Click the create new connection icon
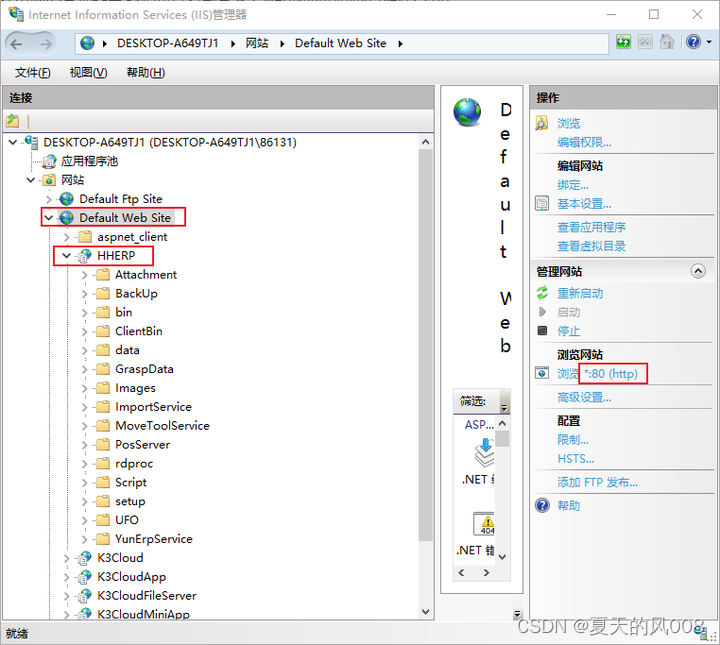The height and width of the screenshot is (645, 720). 13,121
